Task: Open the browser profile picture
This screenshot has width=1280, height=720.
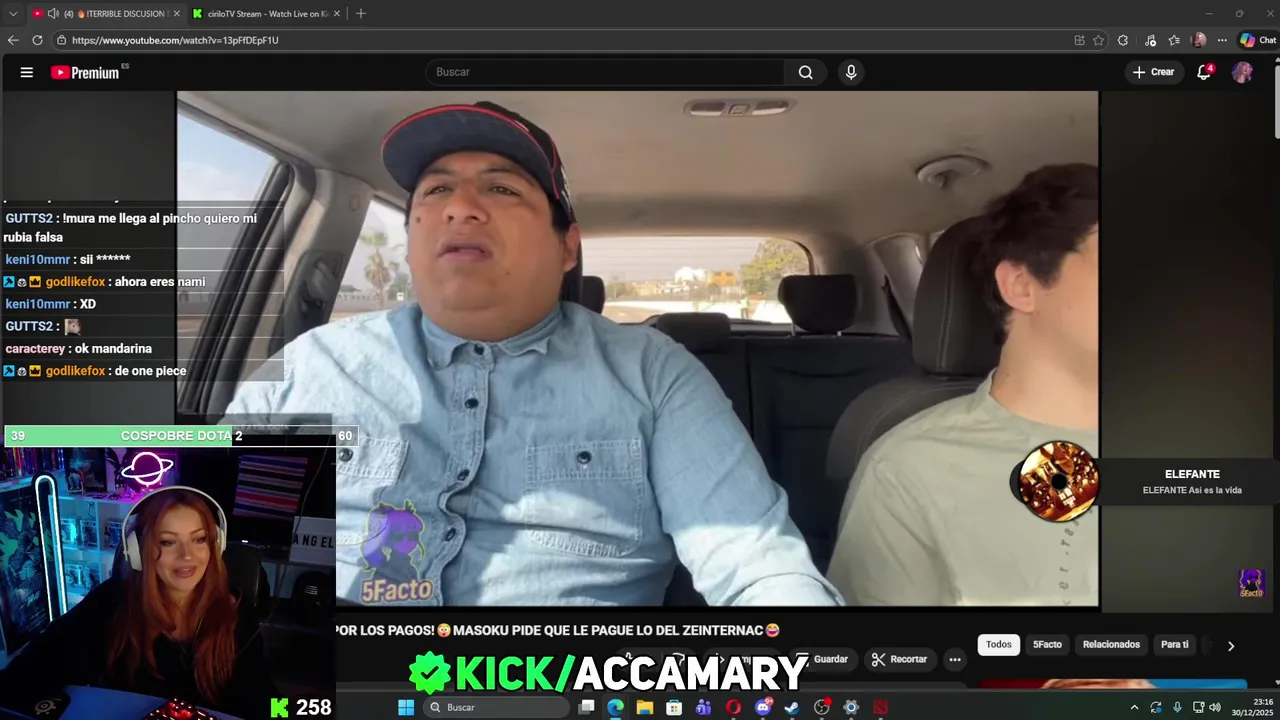Action: point(1199,40)
